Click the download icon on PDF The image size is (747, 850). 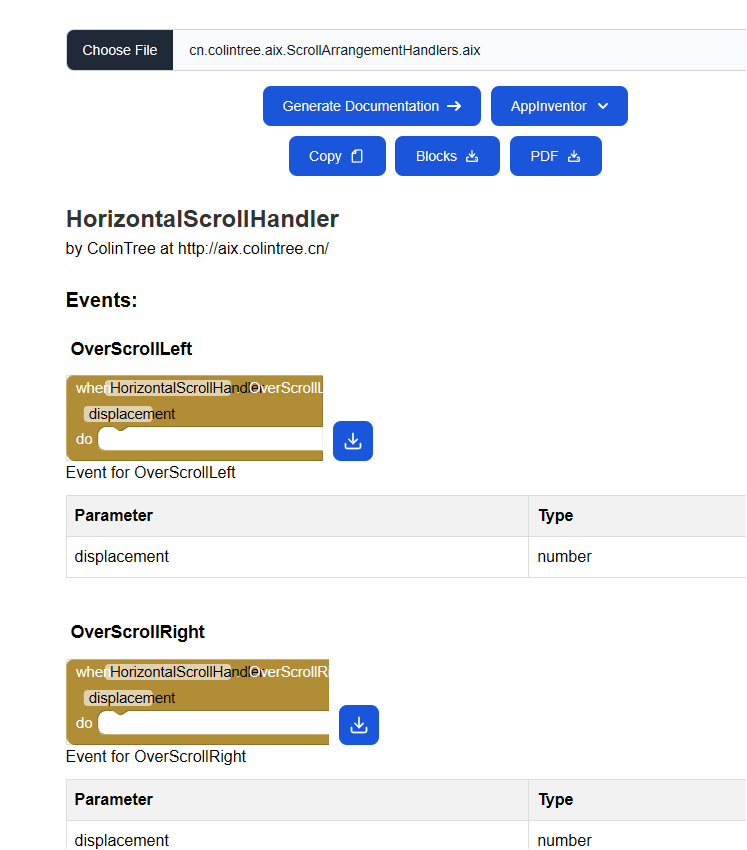[574, 156]
